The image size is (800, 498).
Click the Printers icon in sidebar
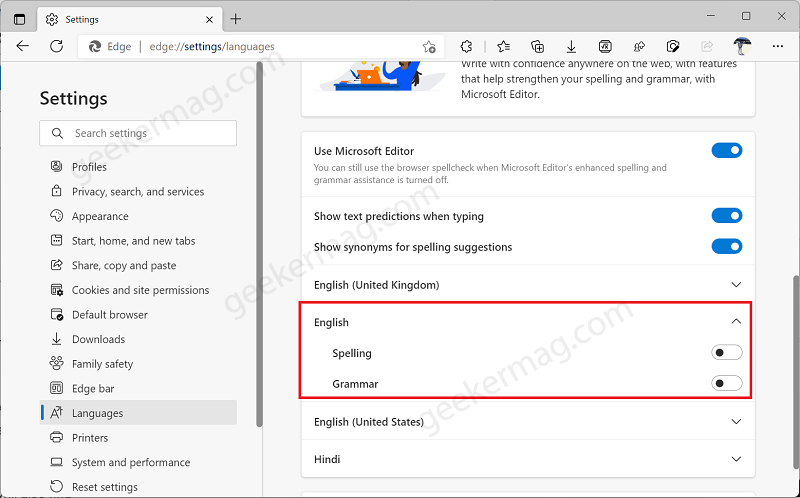(56, 437)
